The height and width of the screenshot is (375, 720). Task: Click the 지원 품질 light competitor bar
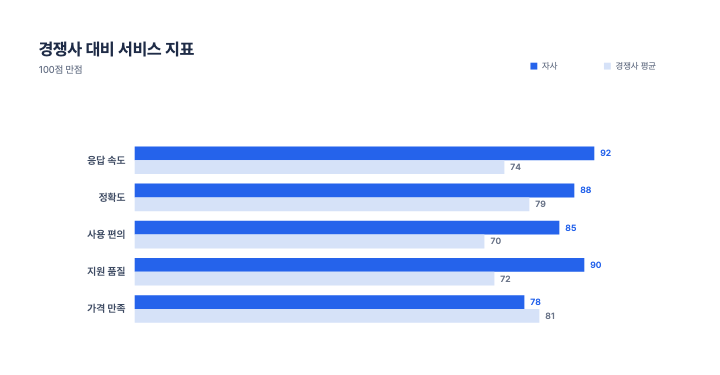pos(315,279)
